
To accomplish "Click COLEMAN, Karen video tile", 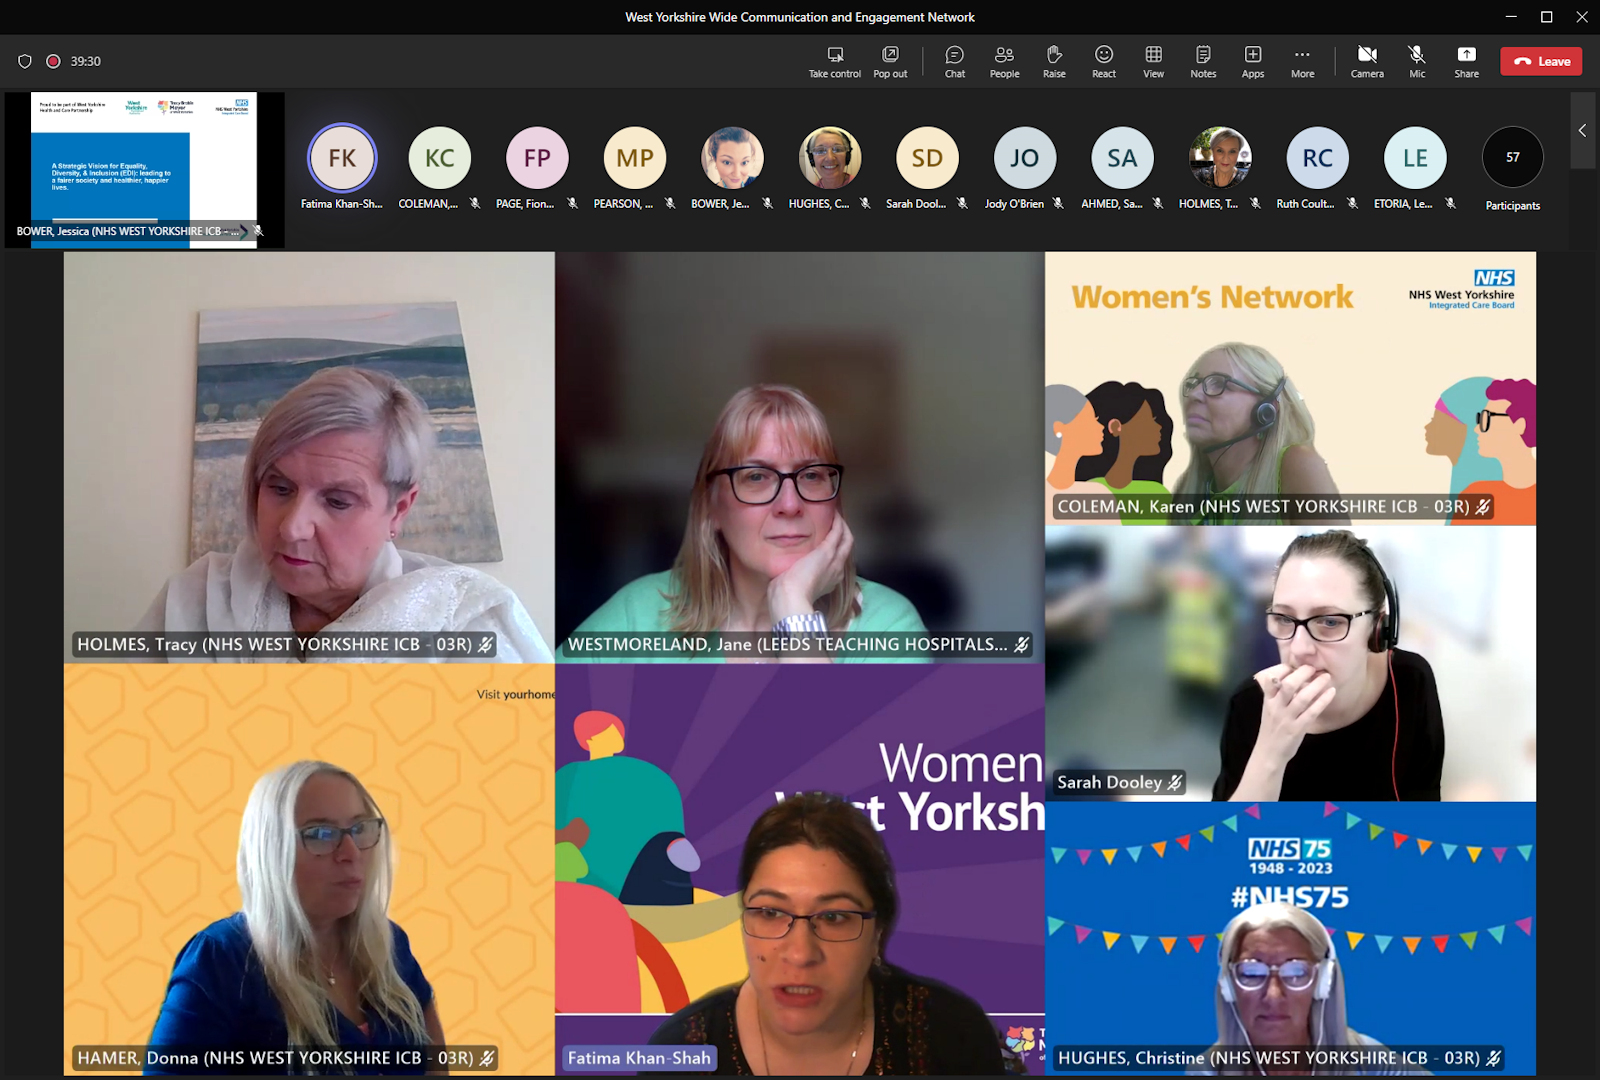I will (1290, 388).
